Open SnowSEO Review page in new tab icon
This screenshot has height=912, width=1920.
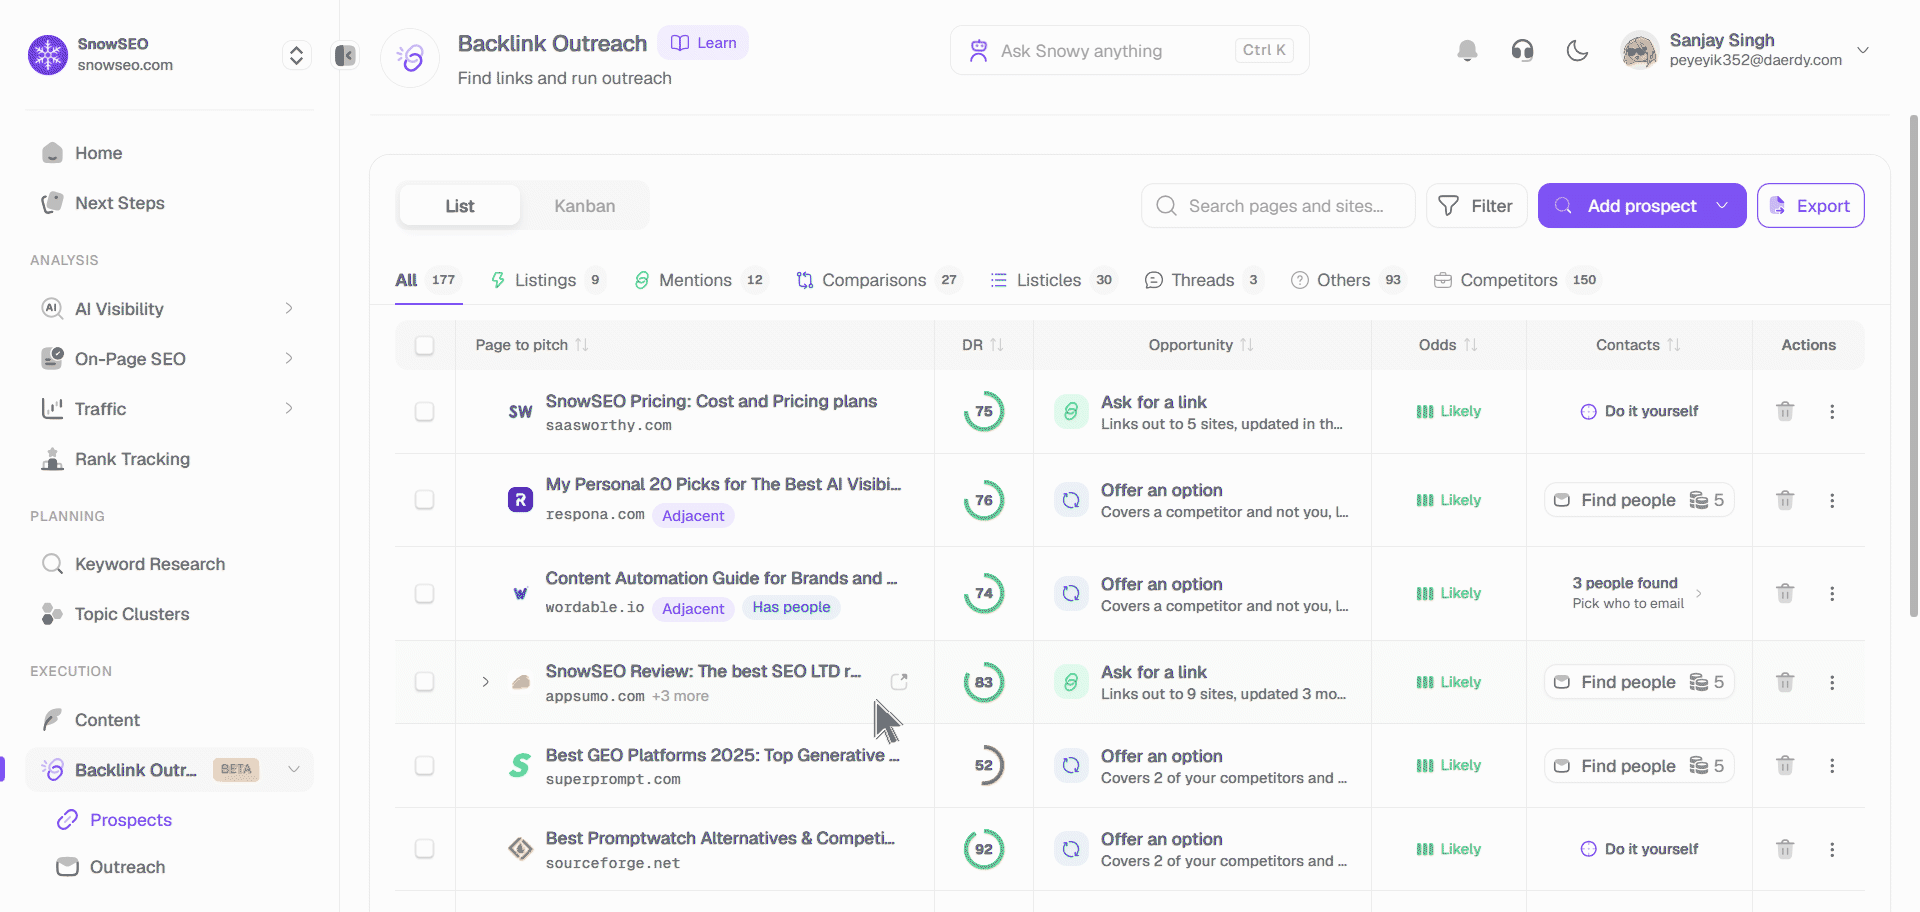point(899,681)
